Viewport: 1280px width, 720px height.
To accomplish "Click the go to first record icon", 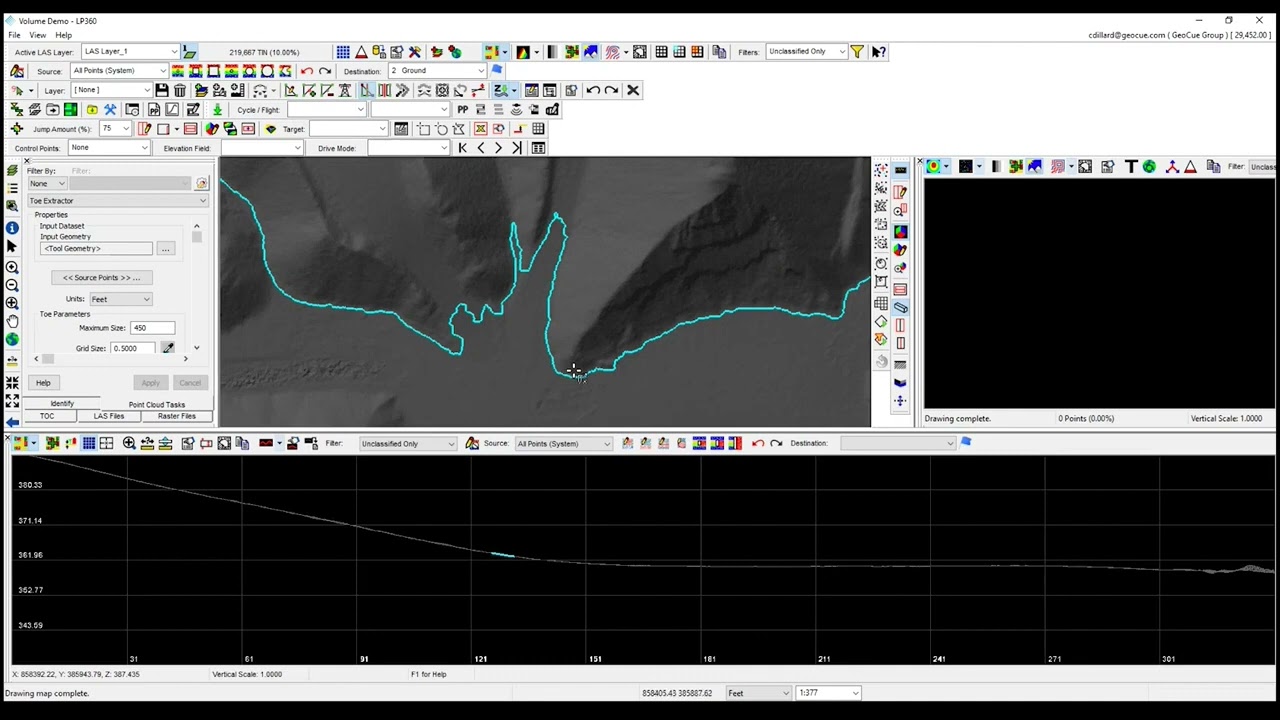I will pyautogui.click(x=462, y=148).
